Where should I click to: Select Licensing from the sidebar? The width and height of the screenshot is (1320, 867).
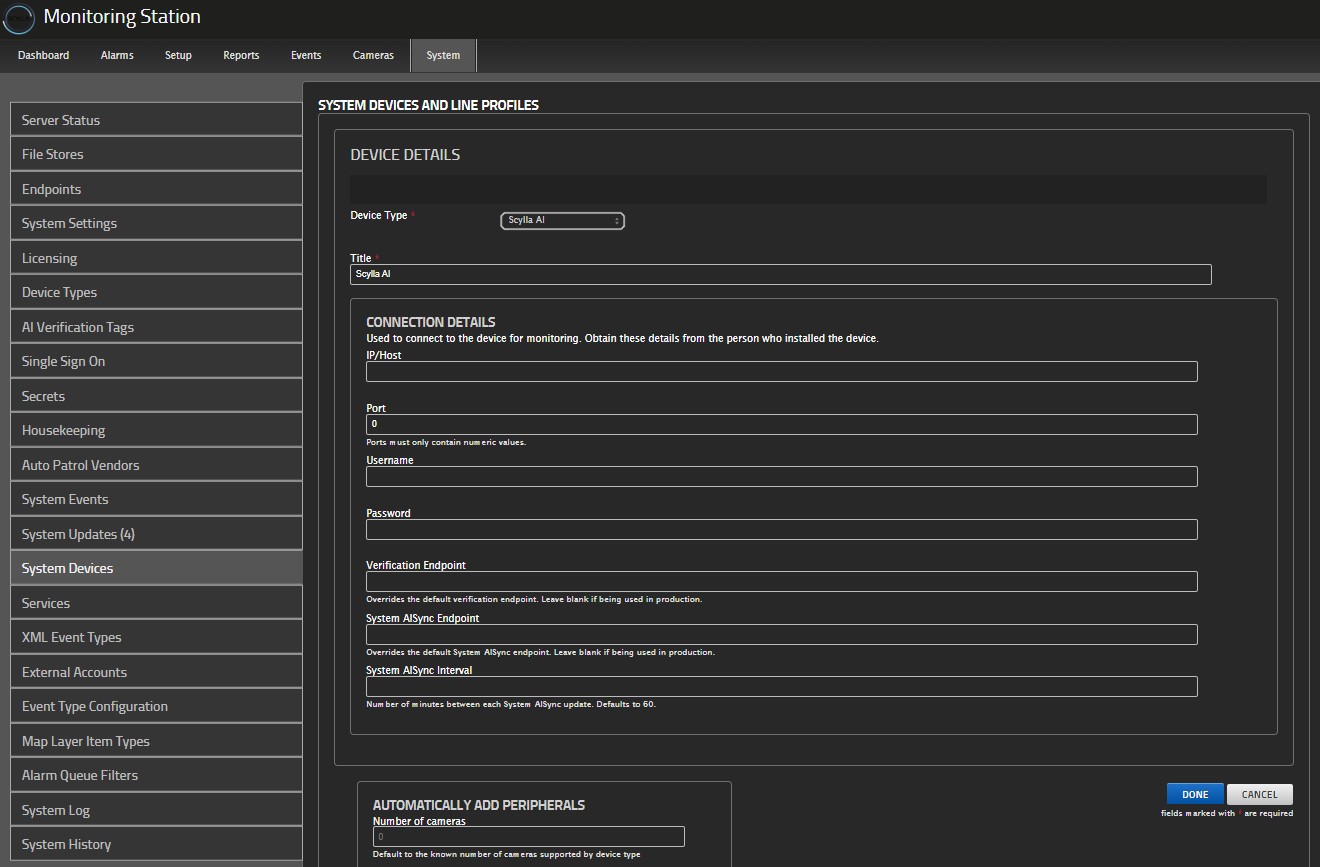(x=156, y=258)
